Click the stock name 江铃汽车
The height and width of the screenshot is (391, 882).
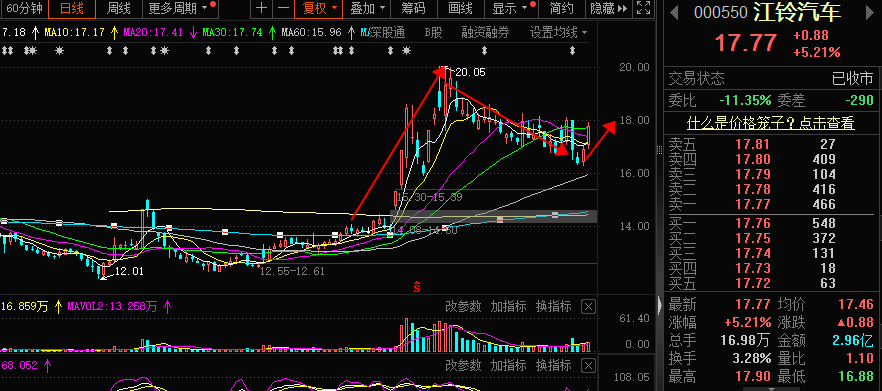click(797, 12)
